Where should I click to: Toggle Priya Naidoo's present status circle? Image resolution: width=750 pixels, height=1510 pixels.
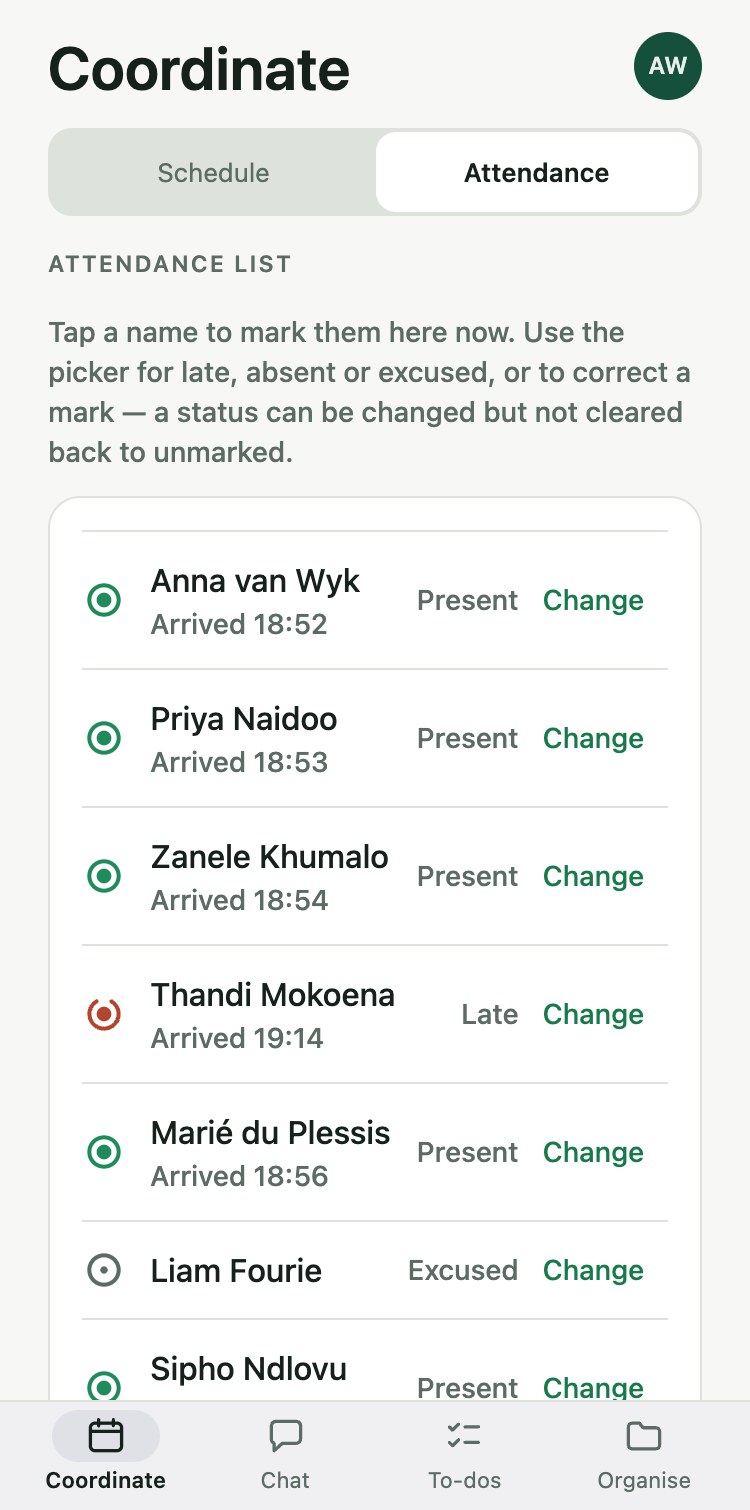(104, 739)
